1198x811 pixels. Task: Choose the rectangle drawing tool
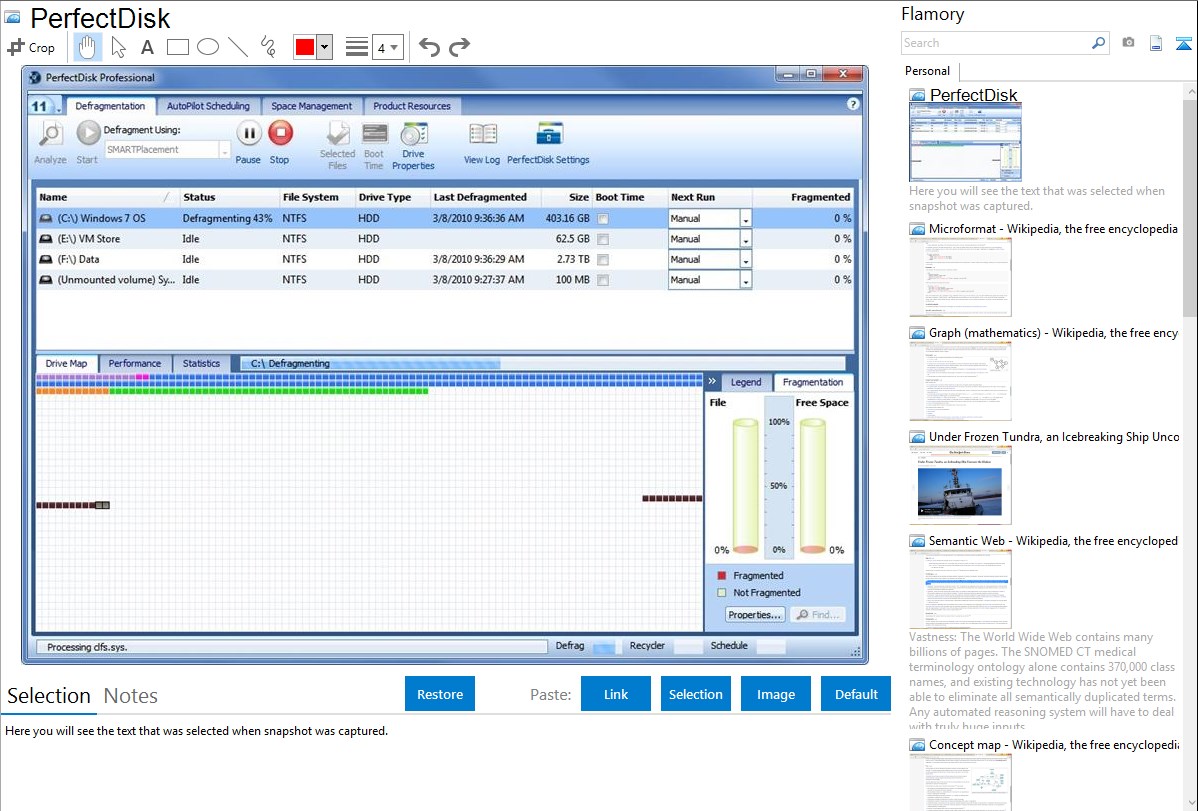pos(178,47)
